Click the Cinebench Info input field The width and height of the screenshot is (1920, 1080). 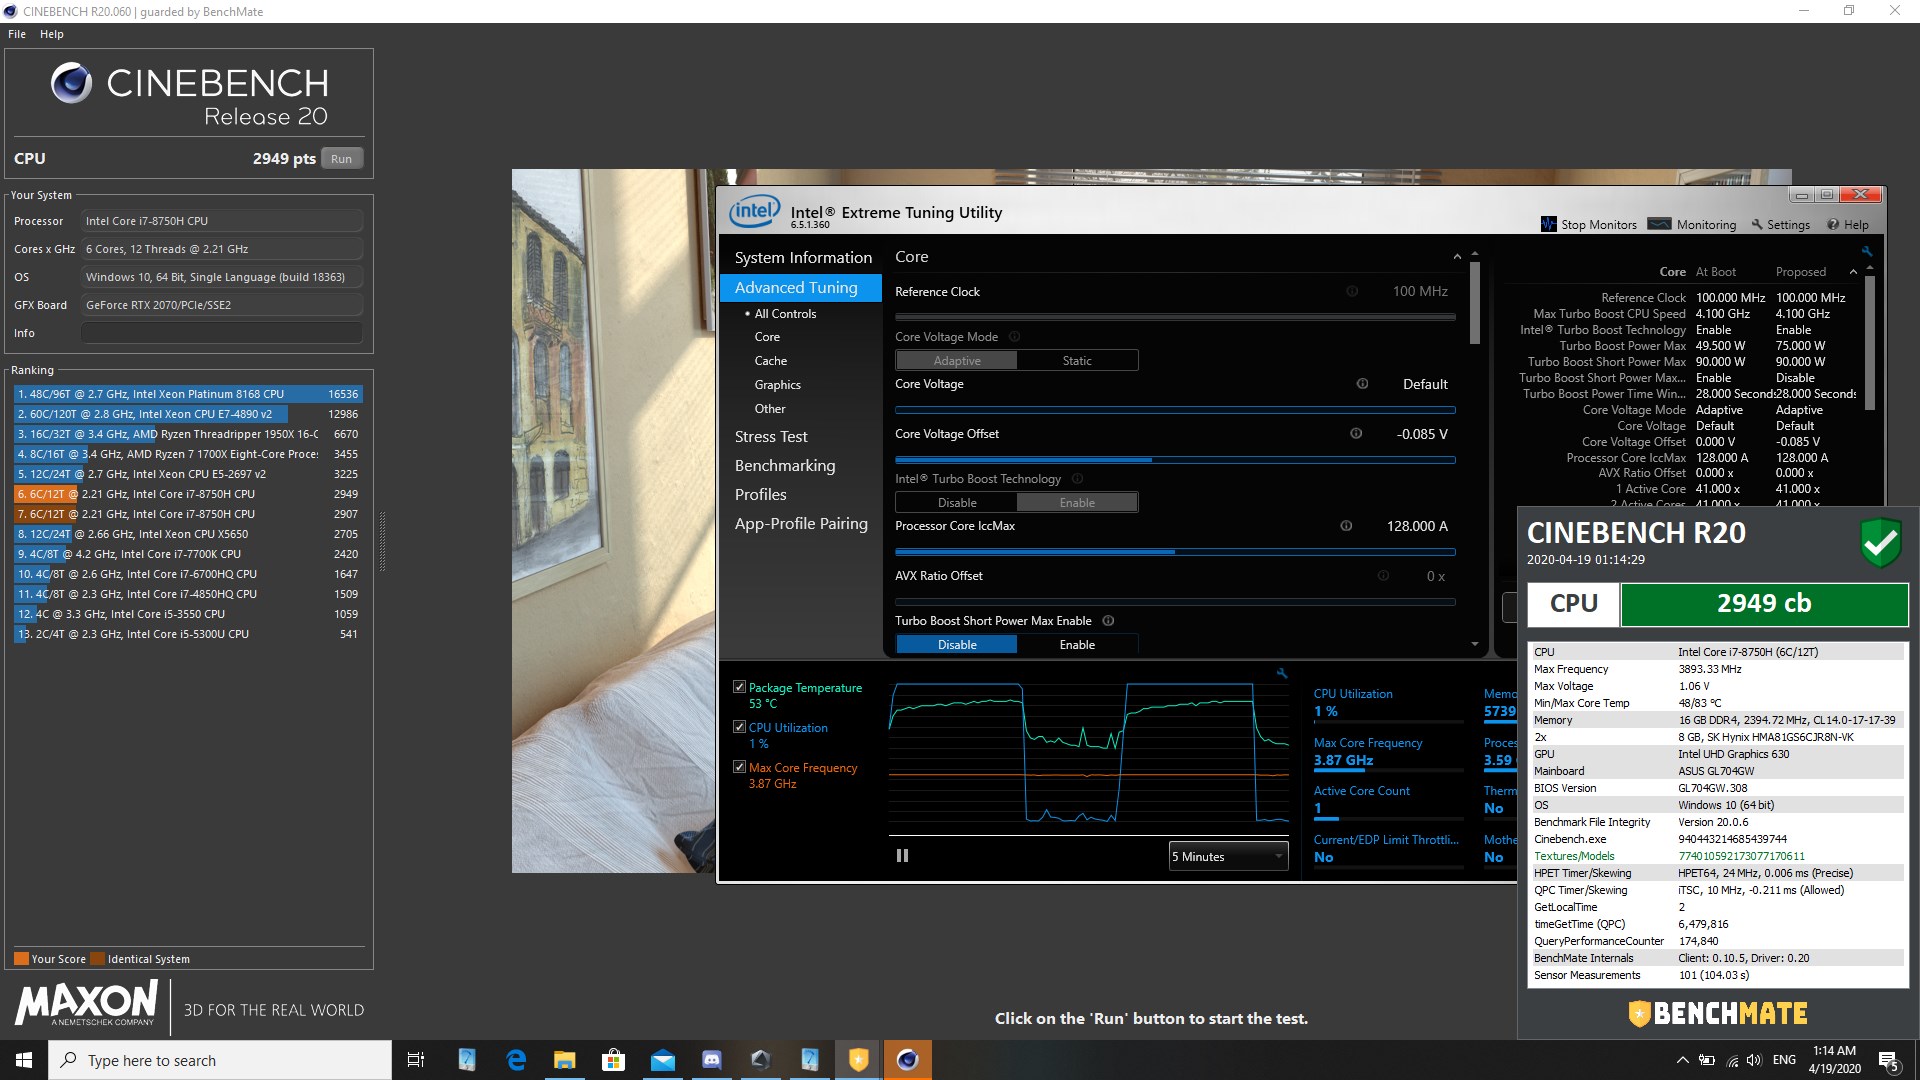(222, 333)
